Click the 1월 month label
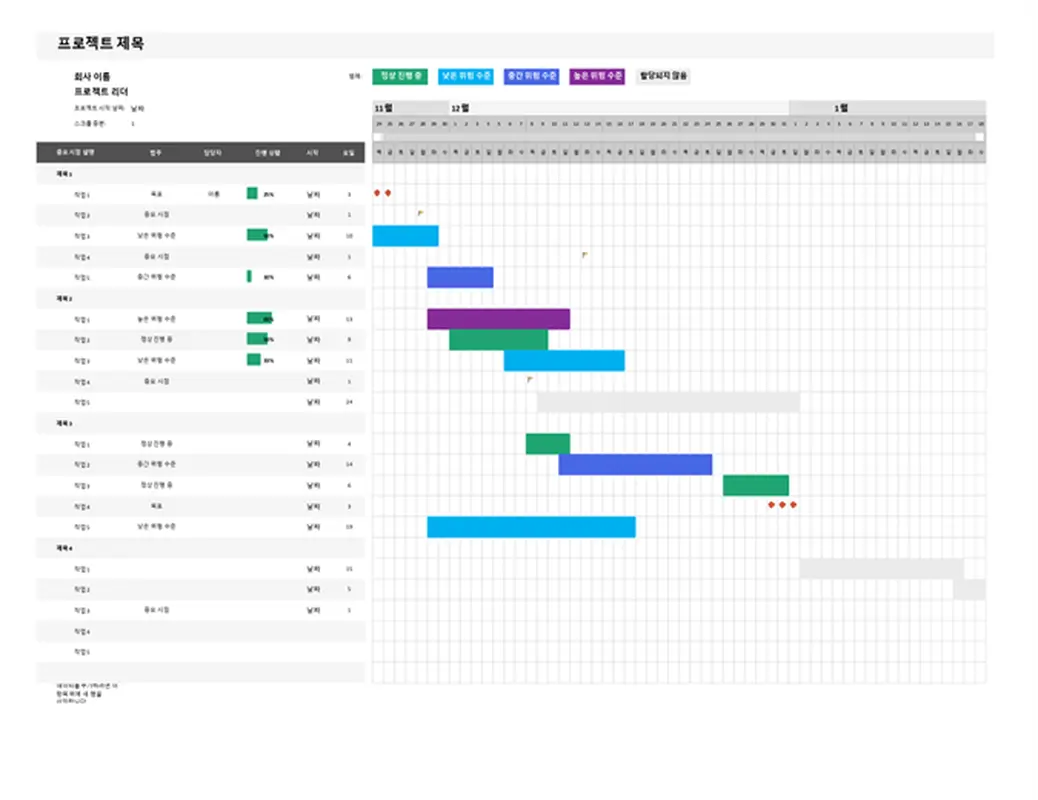1038x800 pixels. tap(841, 108)
